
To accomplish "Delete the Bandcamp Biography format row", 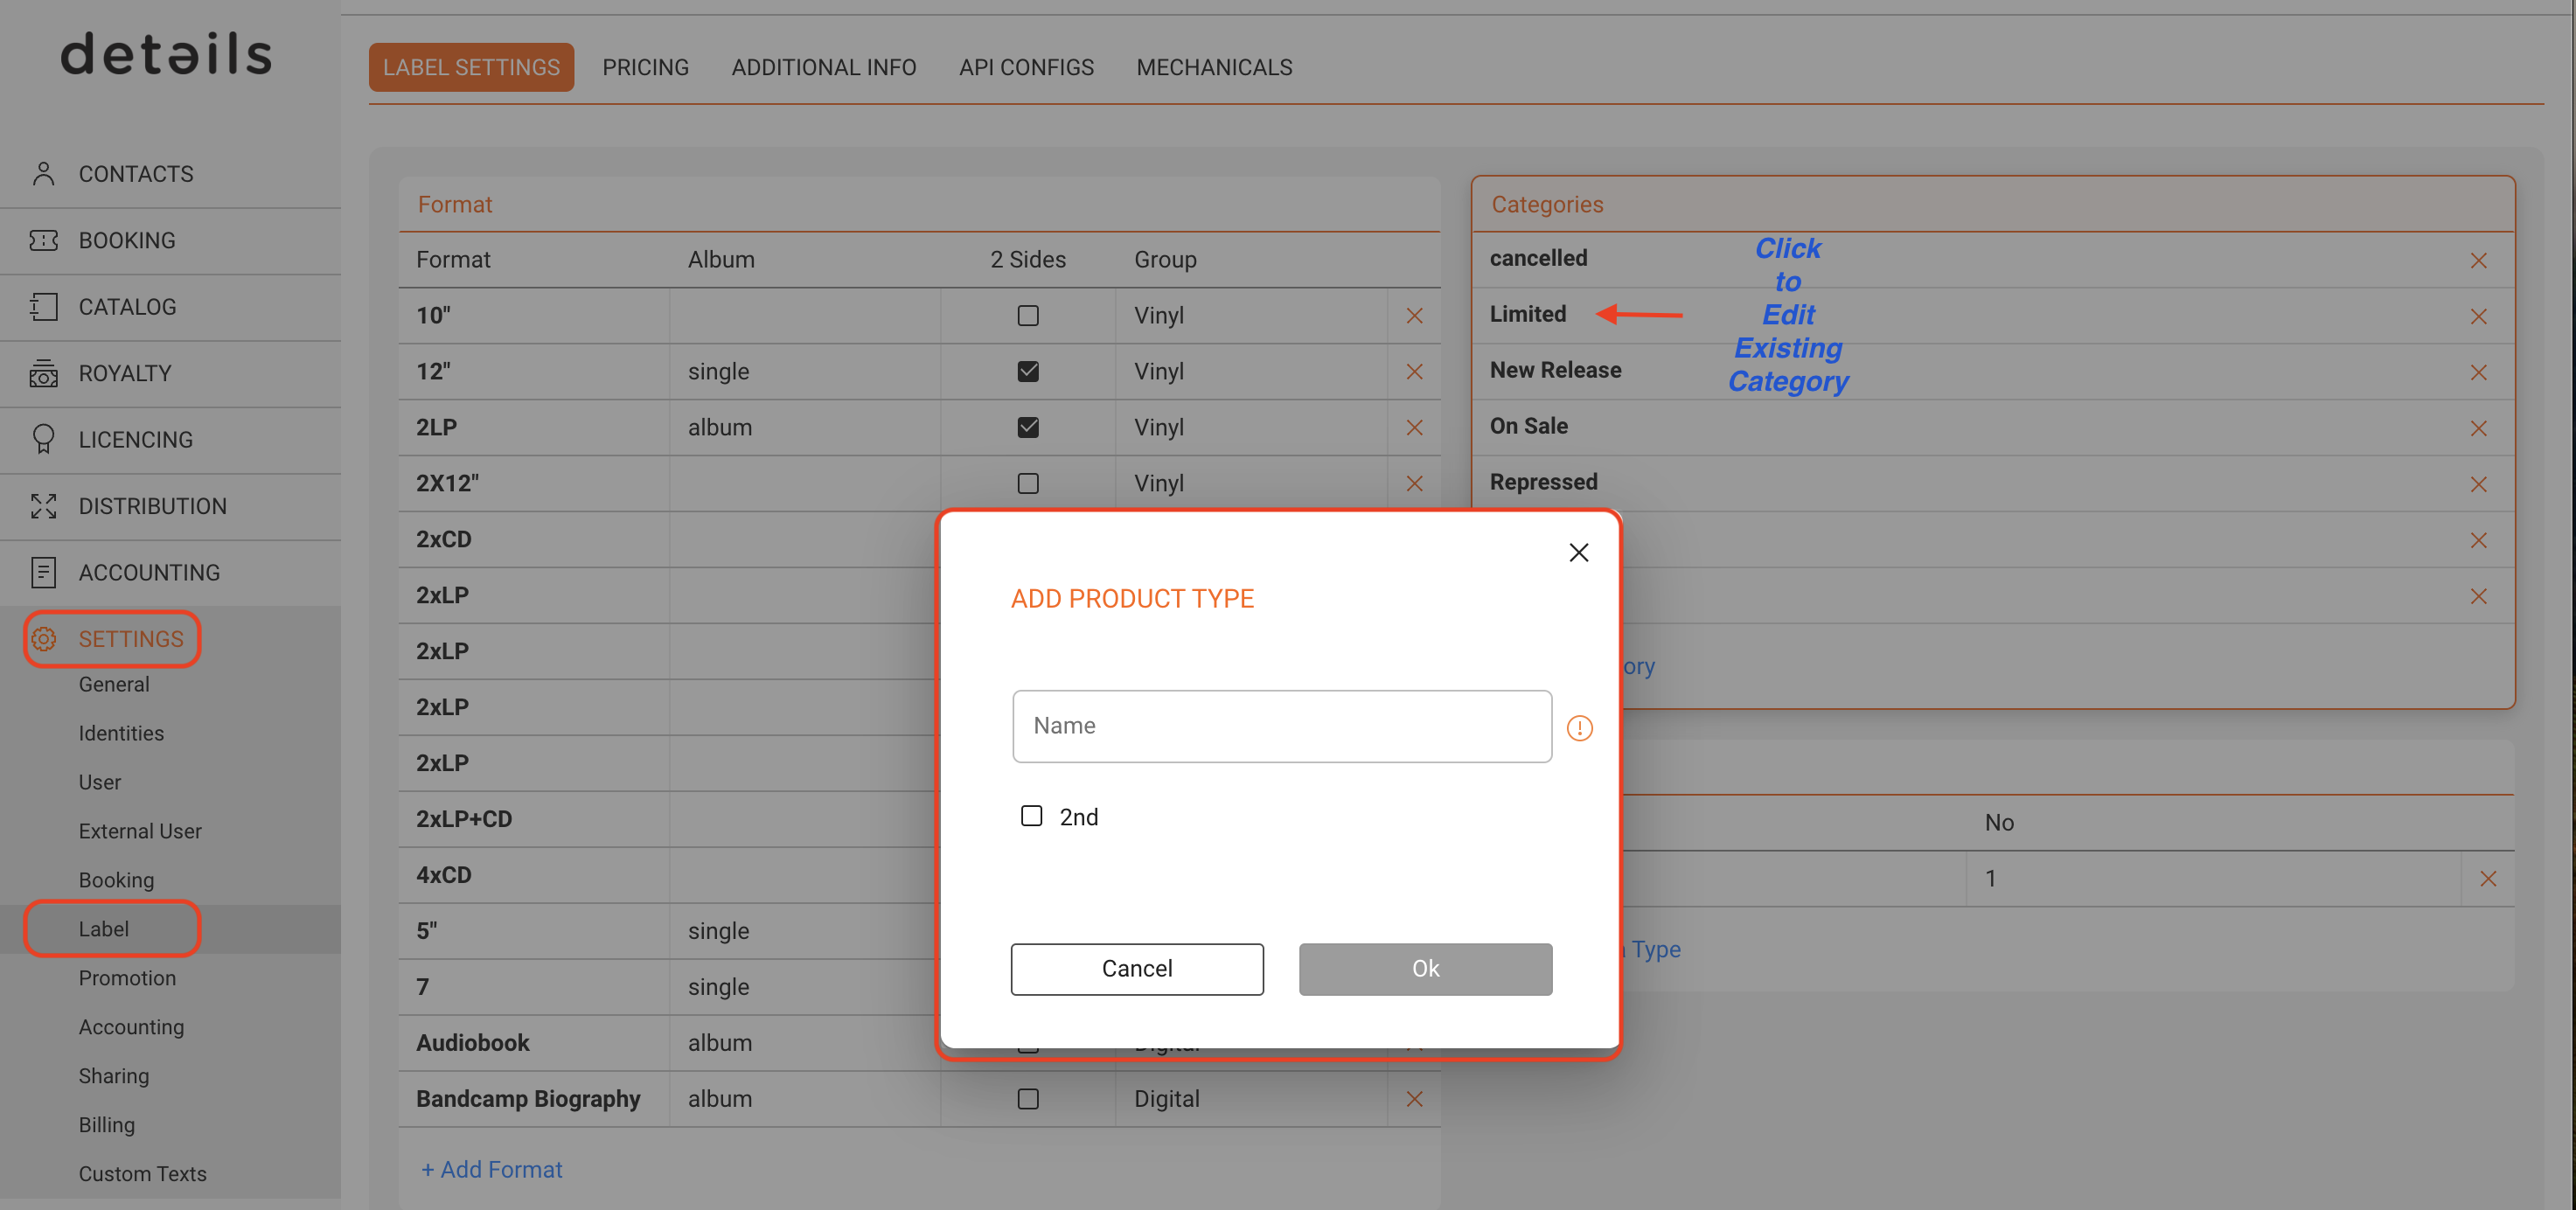I will 1414,1099.
